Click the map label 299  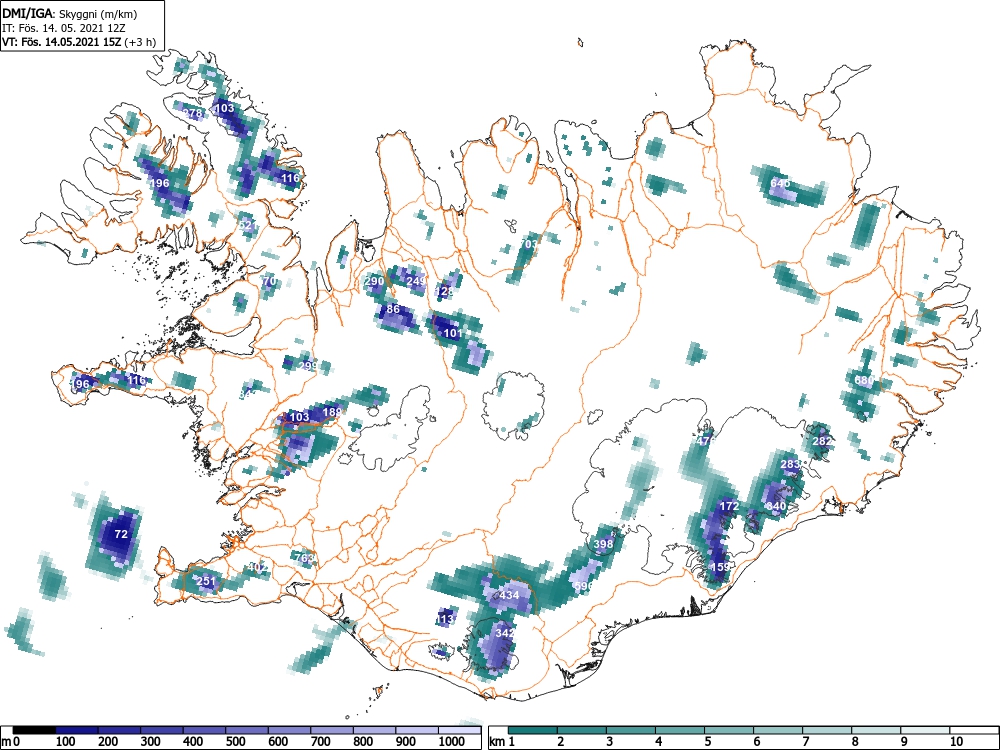tap(308, 366)
